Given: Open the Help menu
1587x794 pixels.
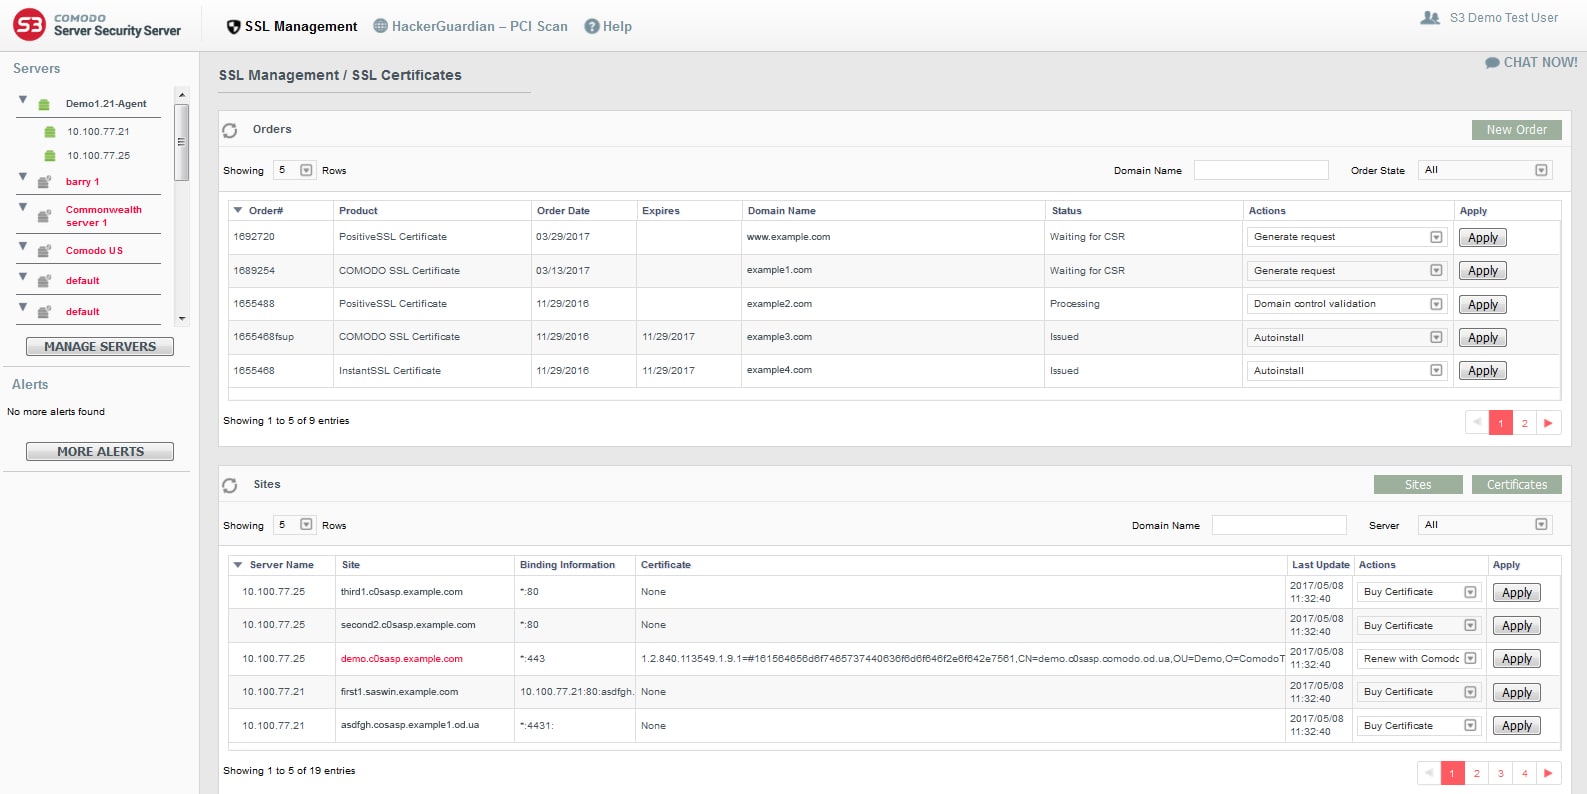Looking at the screenshot, I should pyautogui.click(x=608, y=26).
